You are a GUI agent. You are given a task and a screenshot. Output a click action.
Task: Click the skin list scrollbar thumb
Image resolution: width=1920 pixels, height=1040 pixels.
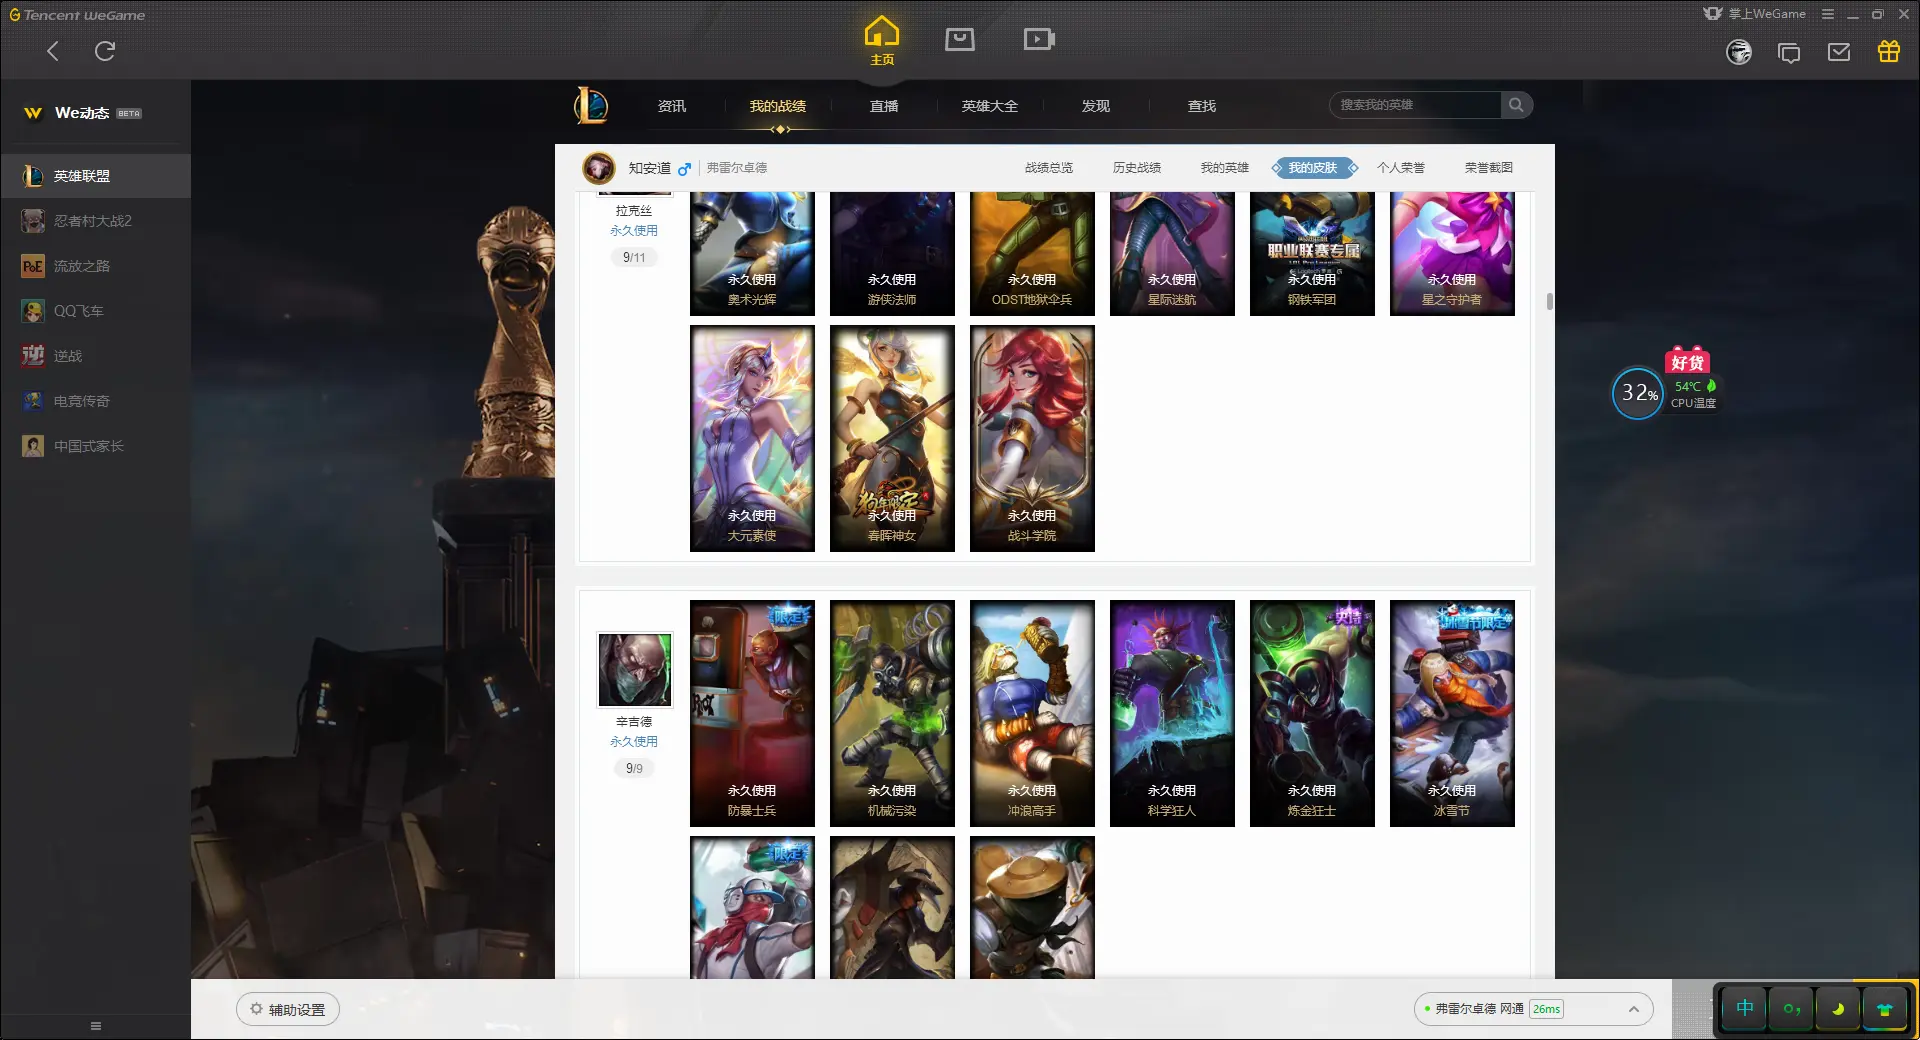[x=1549, y=301]
